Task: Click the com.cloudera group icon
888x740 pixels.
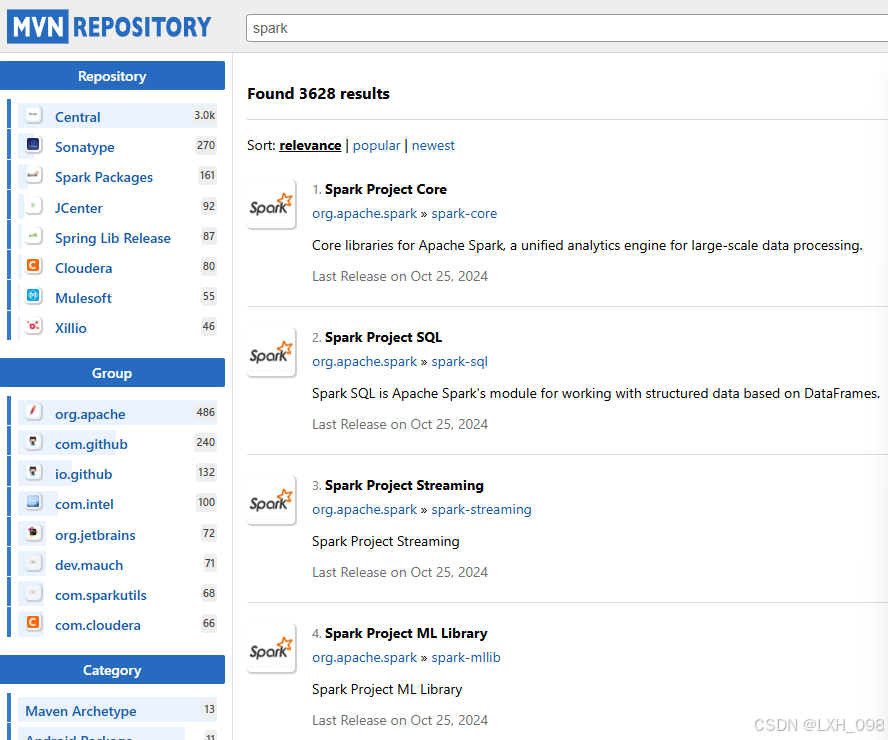Action: pyautogui.click(x=33, y=623)
